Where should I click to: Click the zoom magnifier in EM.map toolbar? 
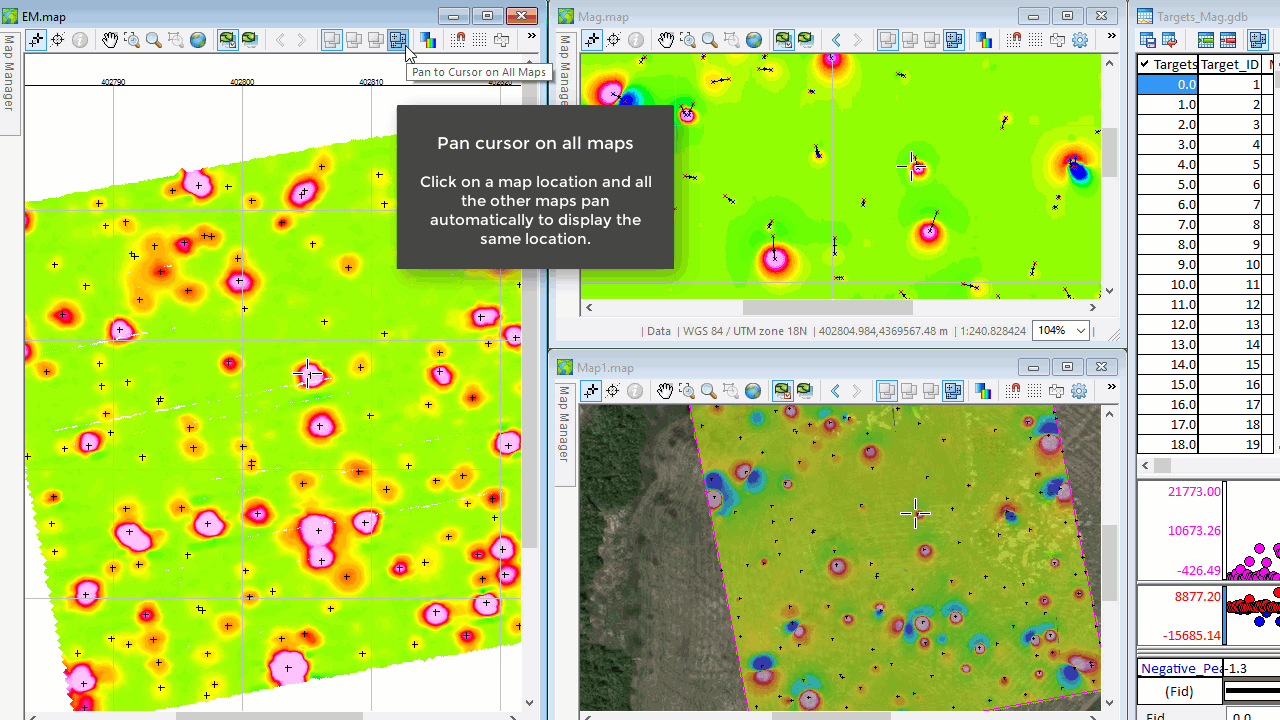153,40
